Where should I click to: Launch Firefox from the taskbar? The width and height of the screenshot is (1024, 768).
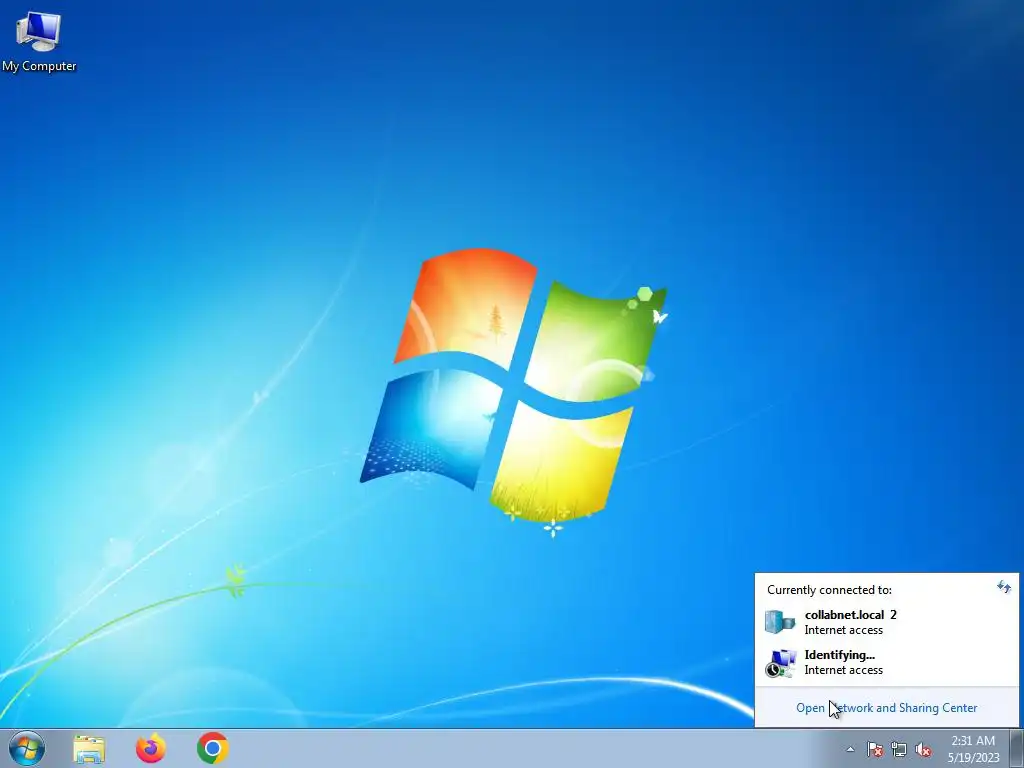pyautogui.click(x=151, y=748)
